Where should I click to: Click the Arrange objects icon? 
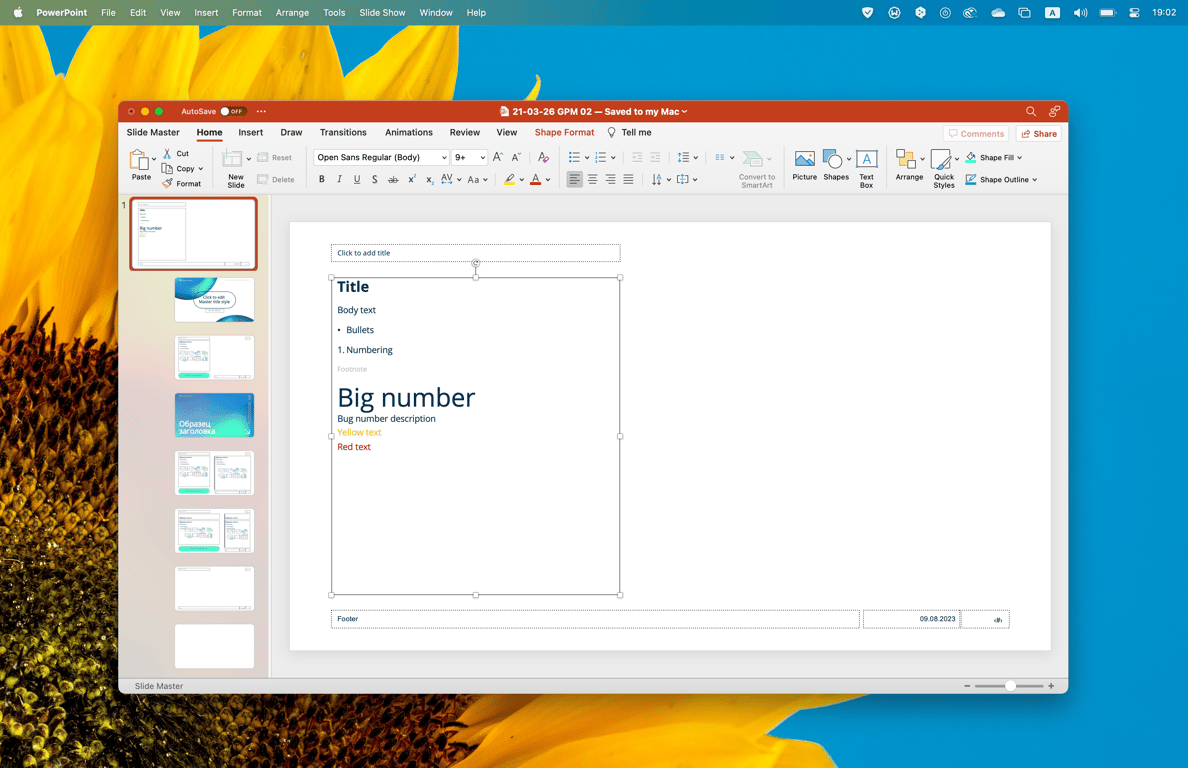[x=905, y=159]
